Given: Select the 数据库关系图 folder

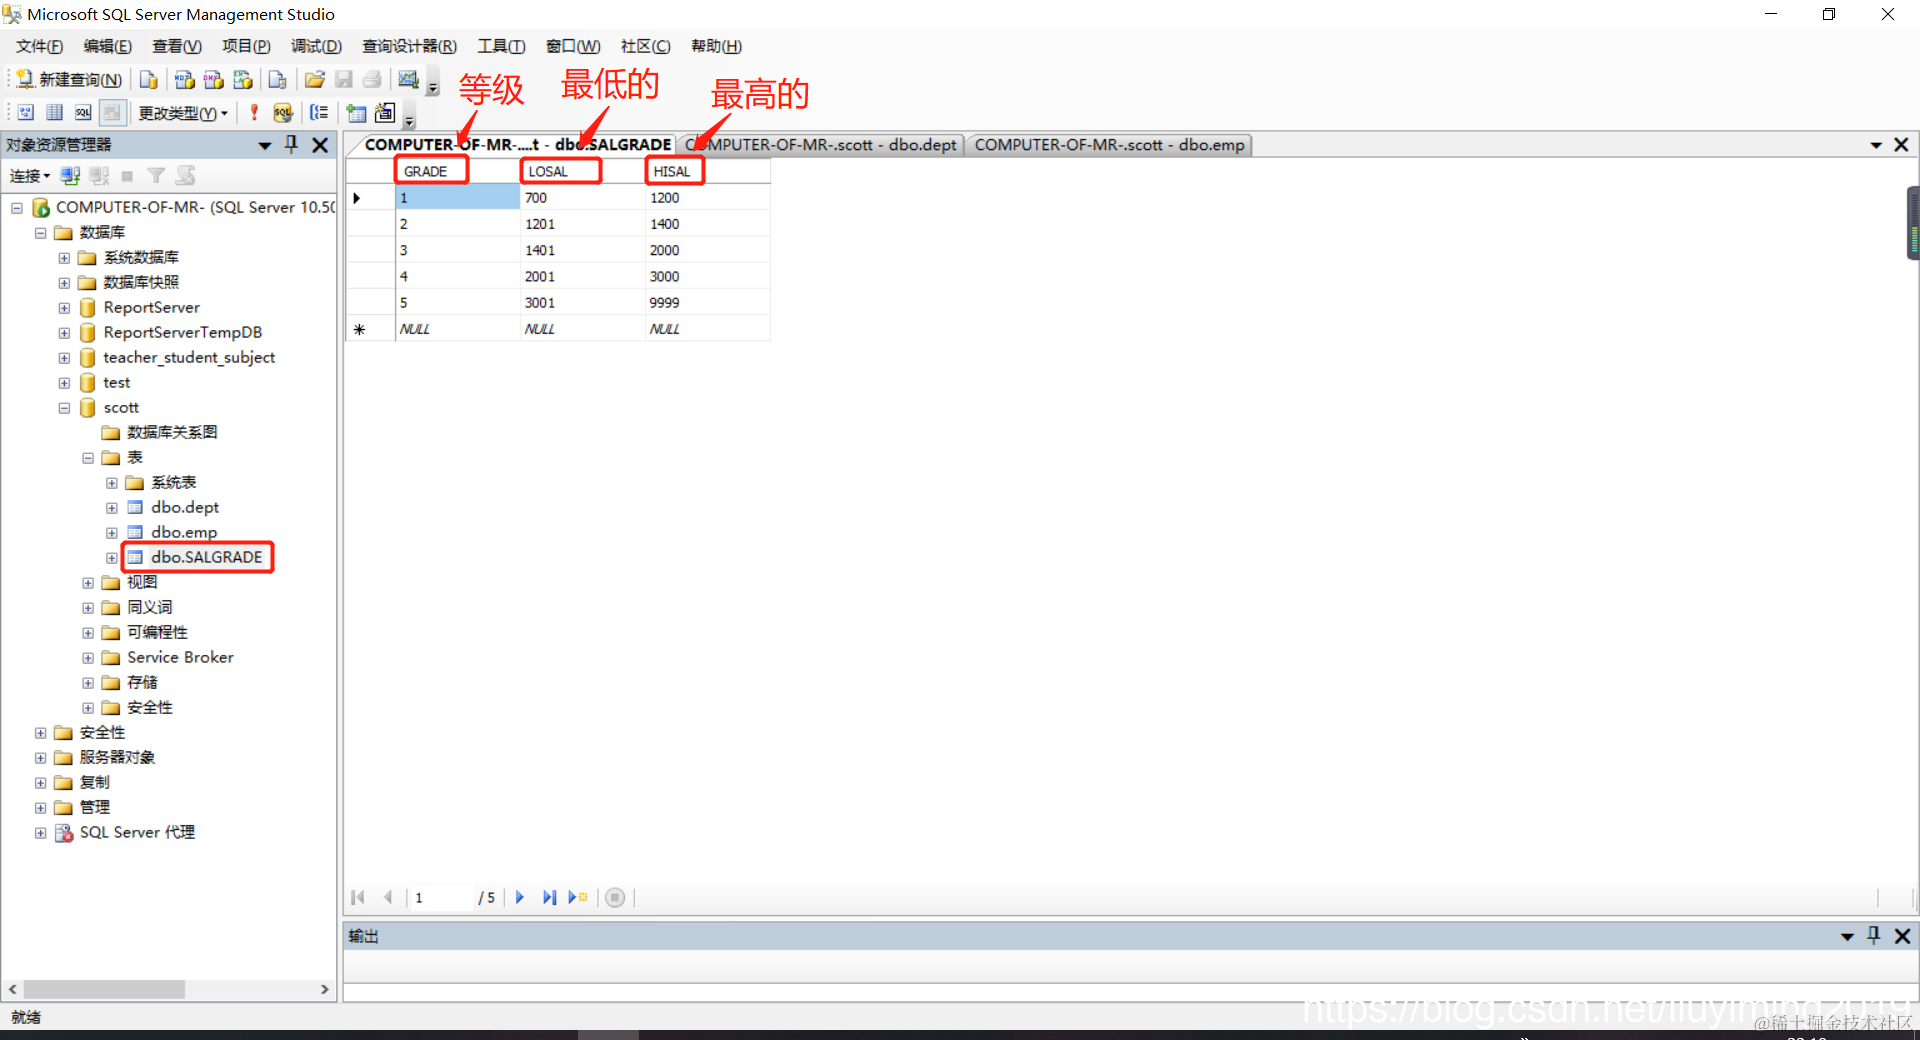Looking at the screenshot, I should pos(172,432).
